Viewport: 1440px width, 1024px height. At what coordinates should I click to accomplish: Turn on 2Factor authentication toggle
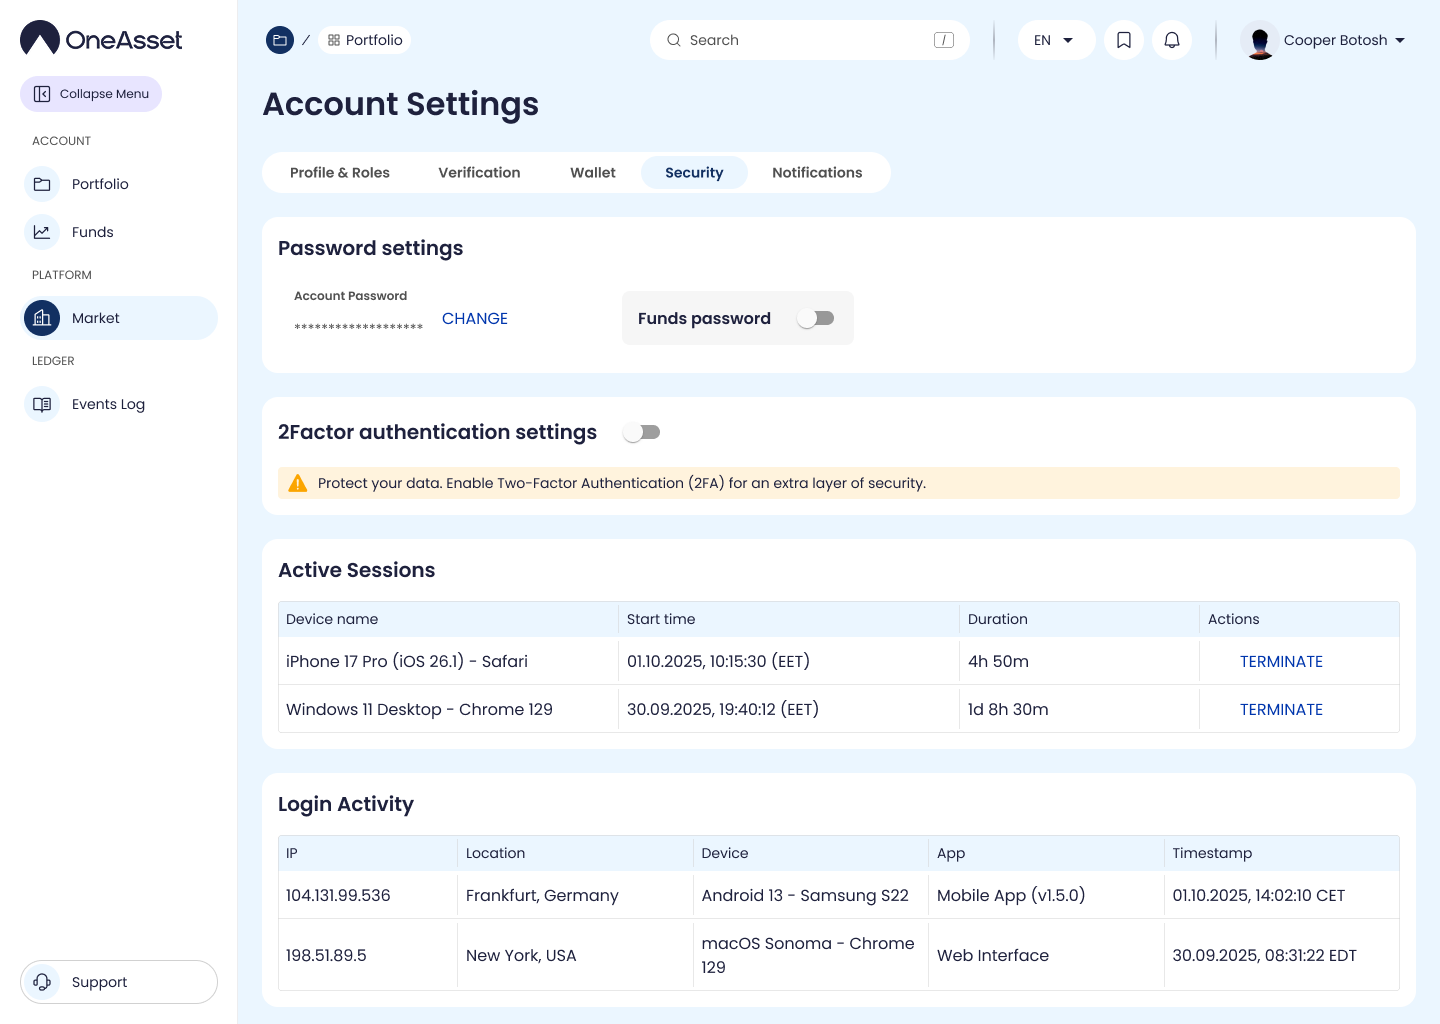click(x=641, y=432)
